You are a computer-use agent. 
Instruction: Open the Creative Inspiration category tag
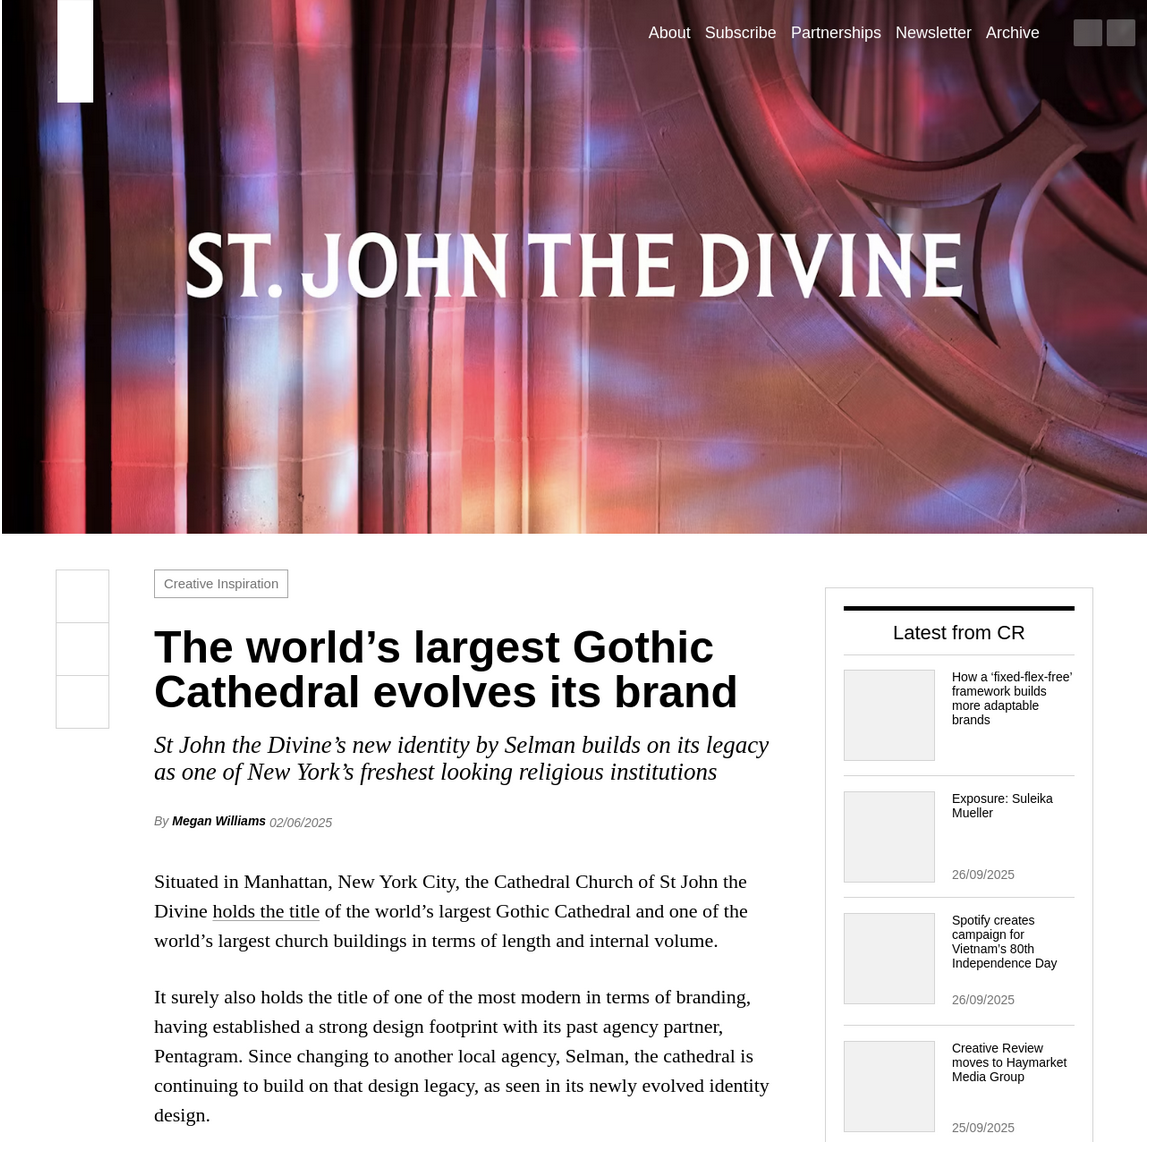pyautogui.click(x=220, y=584)
